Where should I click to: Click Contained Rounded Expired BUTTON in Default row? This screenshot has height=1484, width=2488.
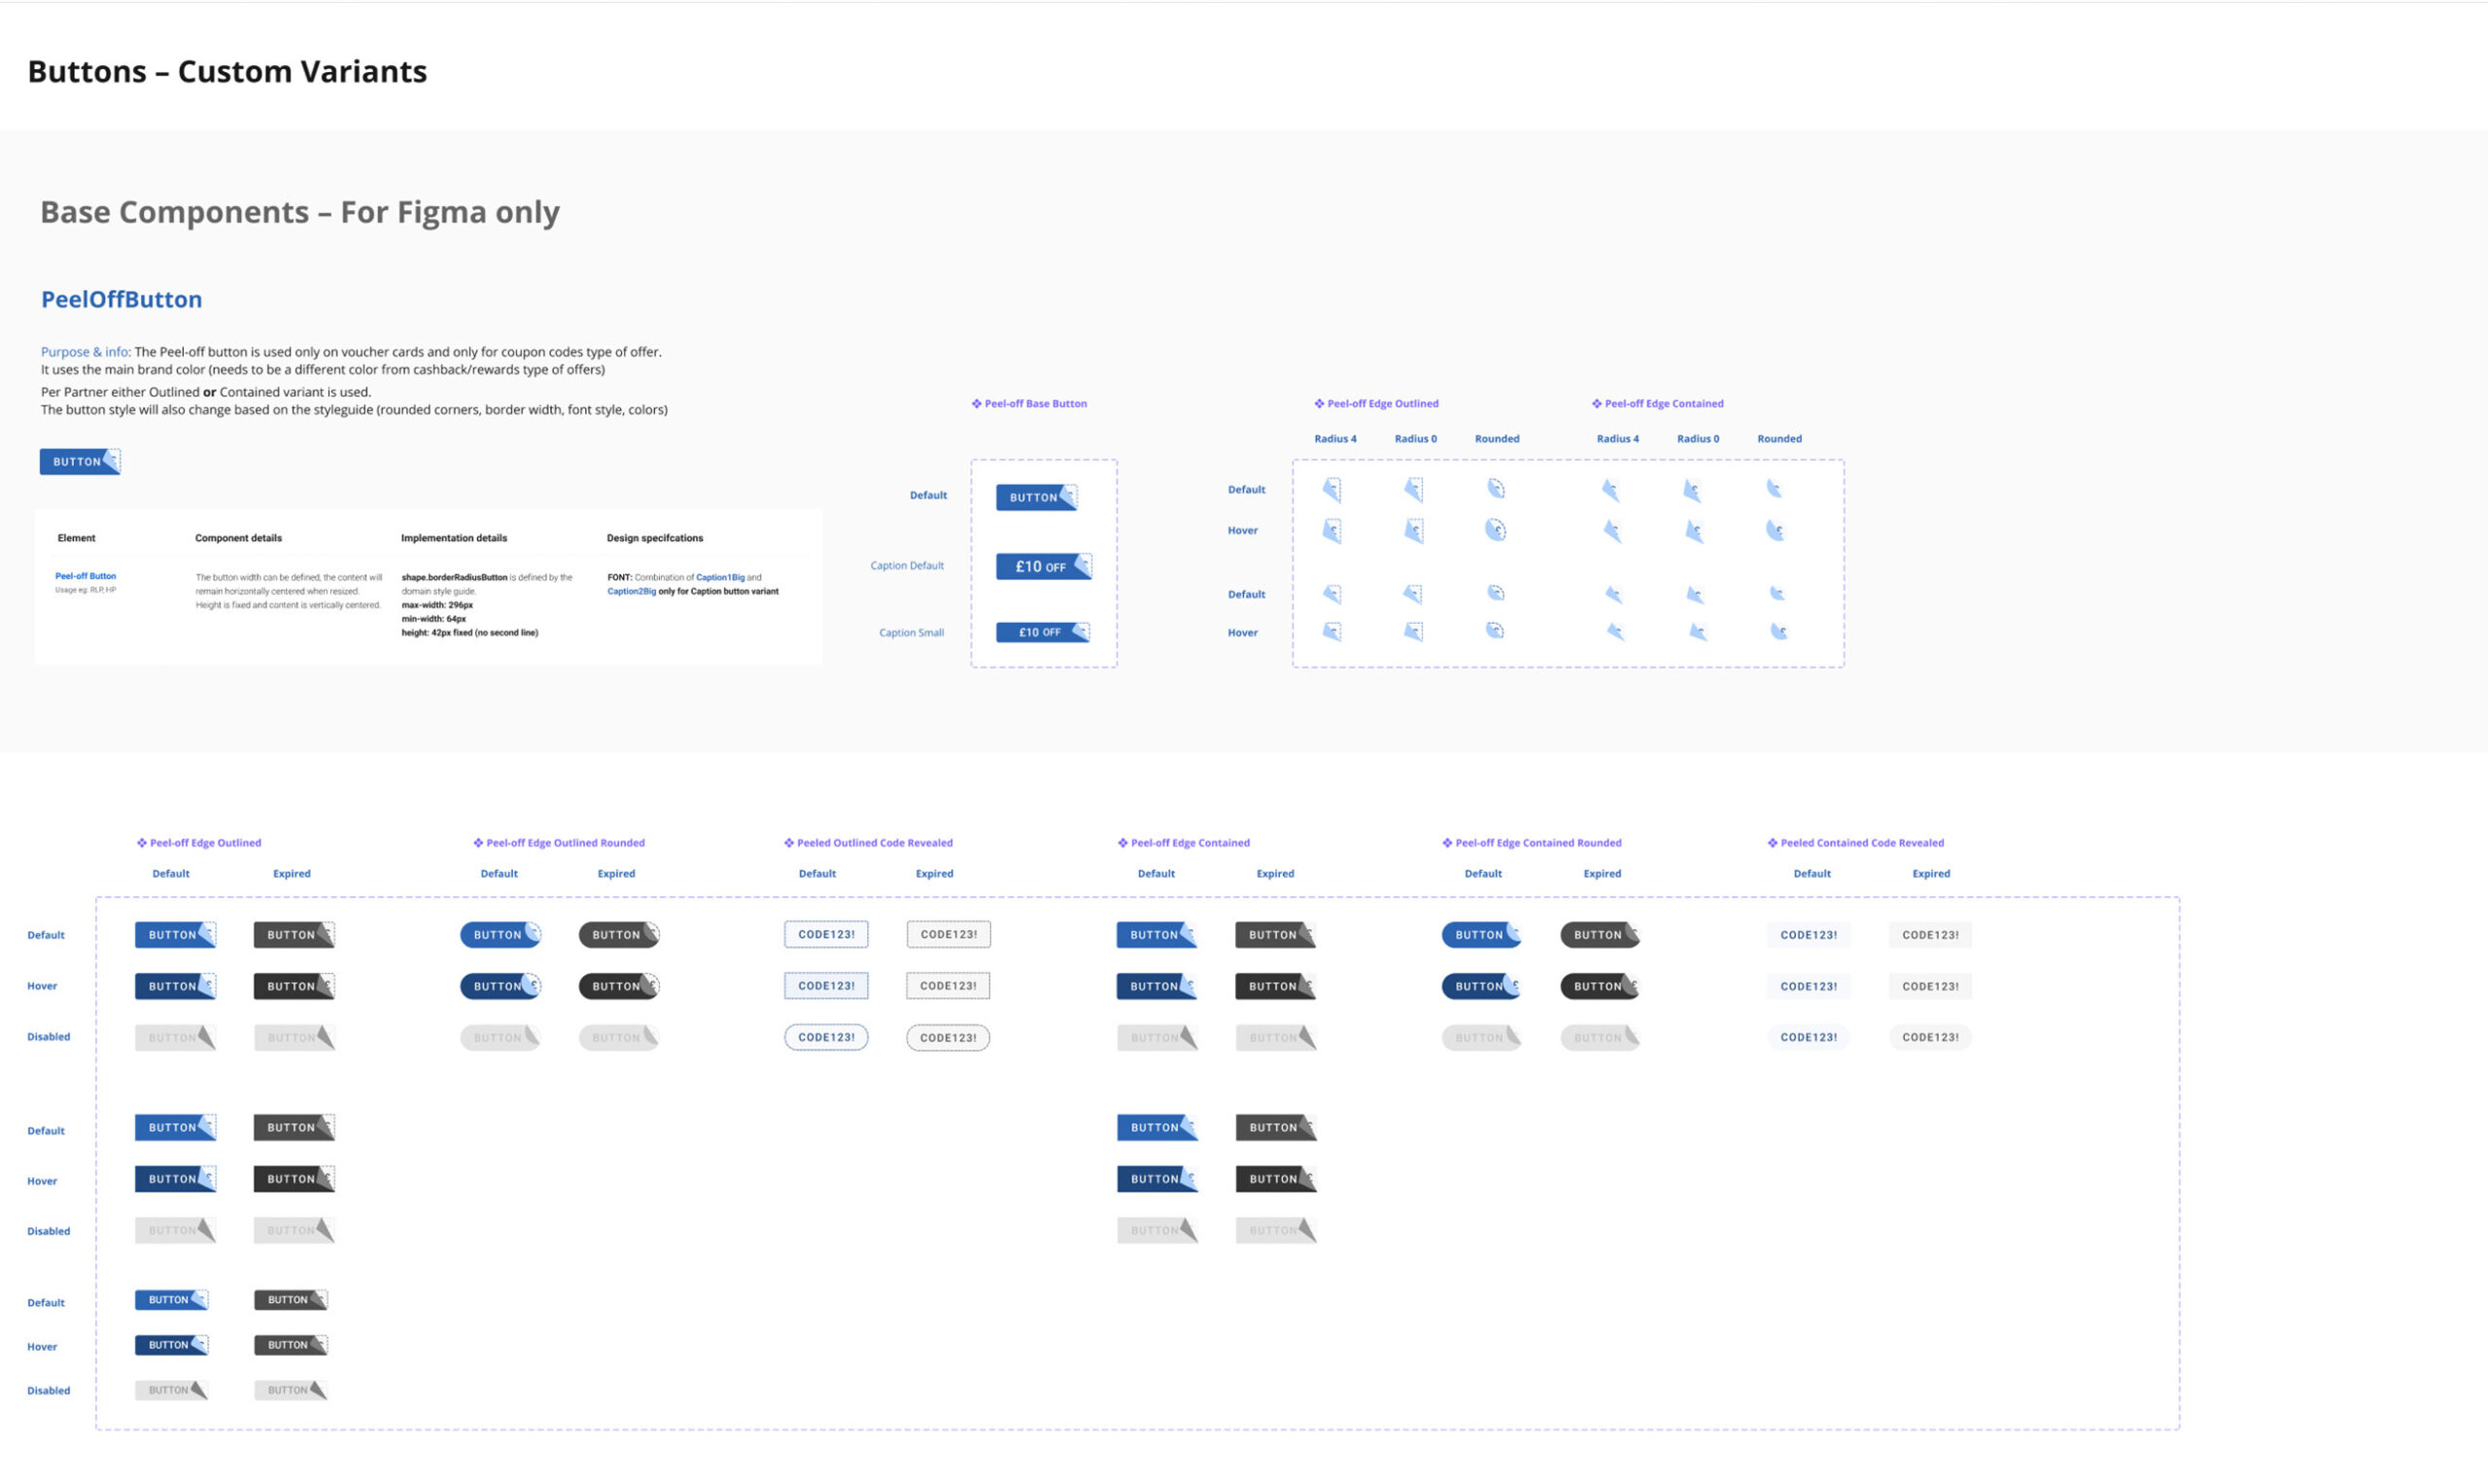pyautogui.click(x=1600, y=935)
